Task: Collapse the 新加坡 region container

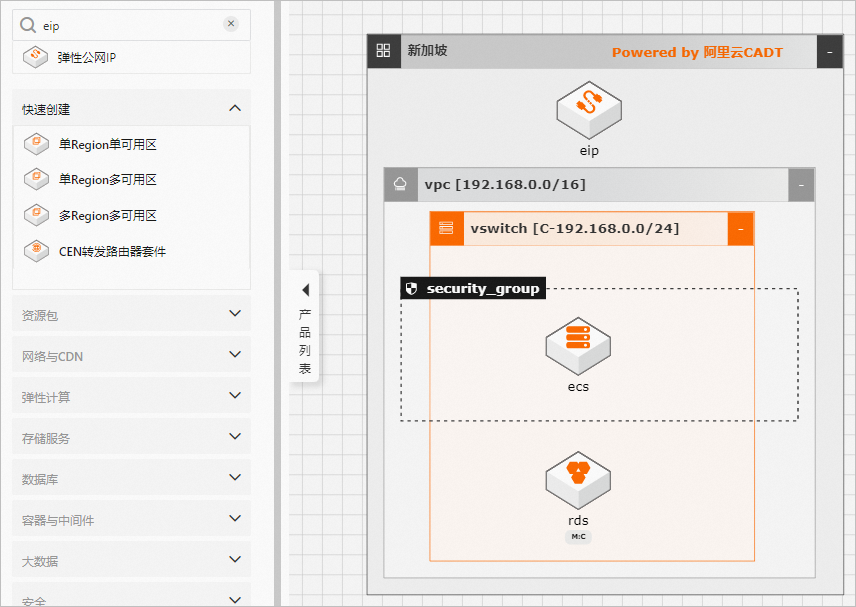Action: coord(829,52)
